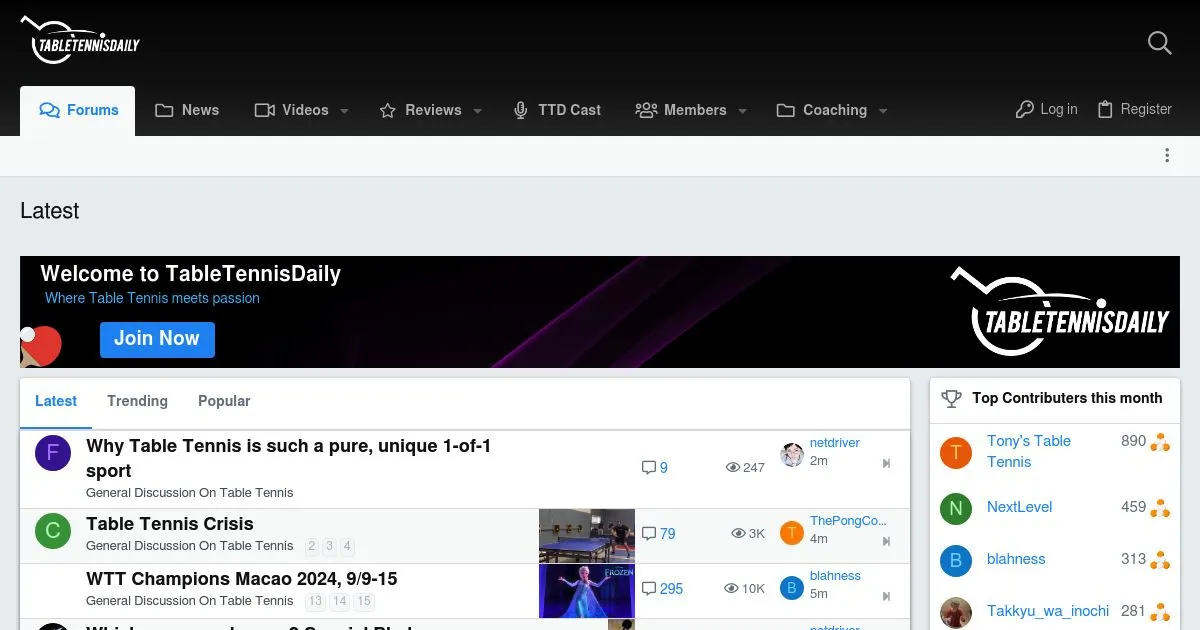Expand the Coaching dropdown arrow
1200x630 pixels.
pos(882,111)
